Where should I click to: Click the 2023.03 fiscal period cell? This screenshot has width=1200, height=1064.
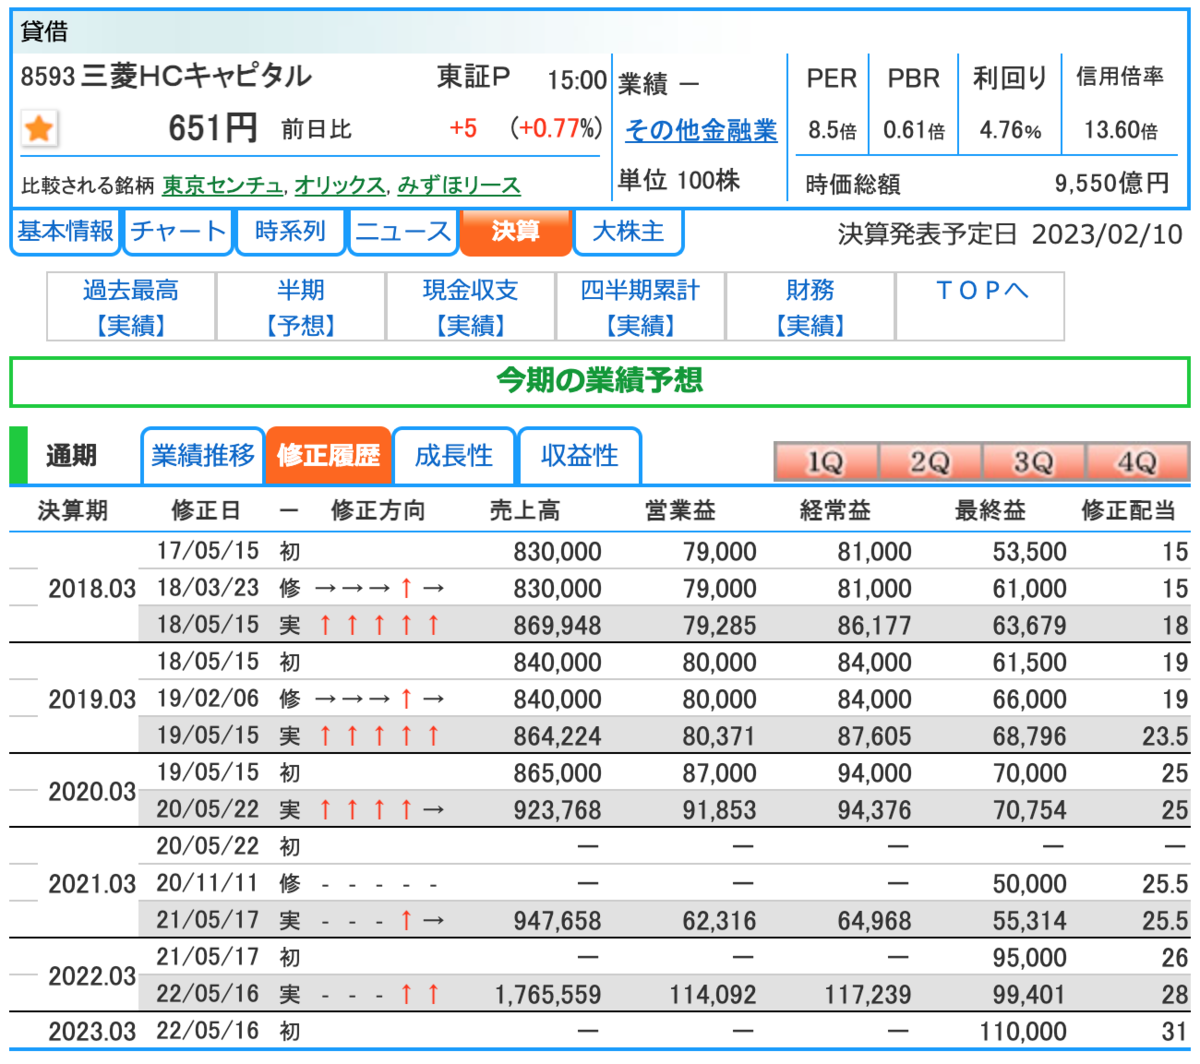pos(92,1031)
